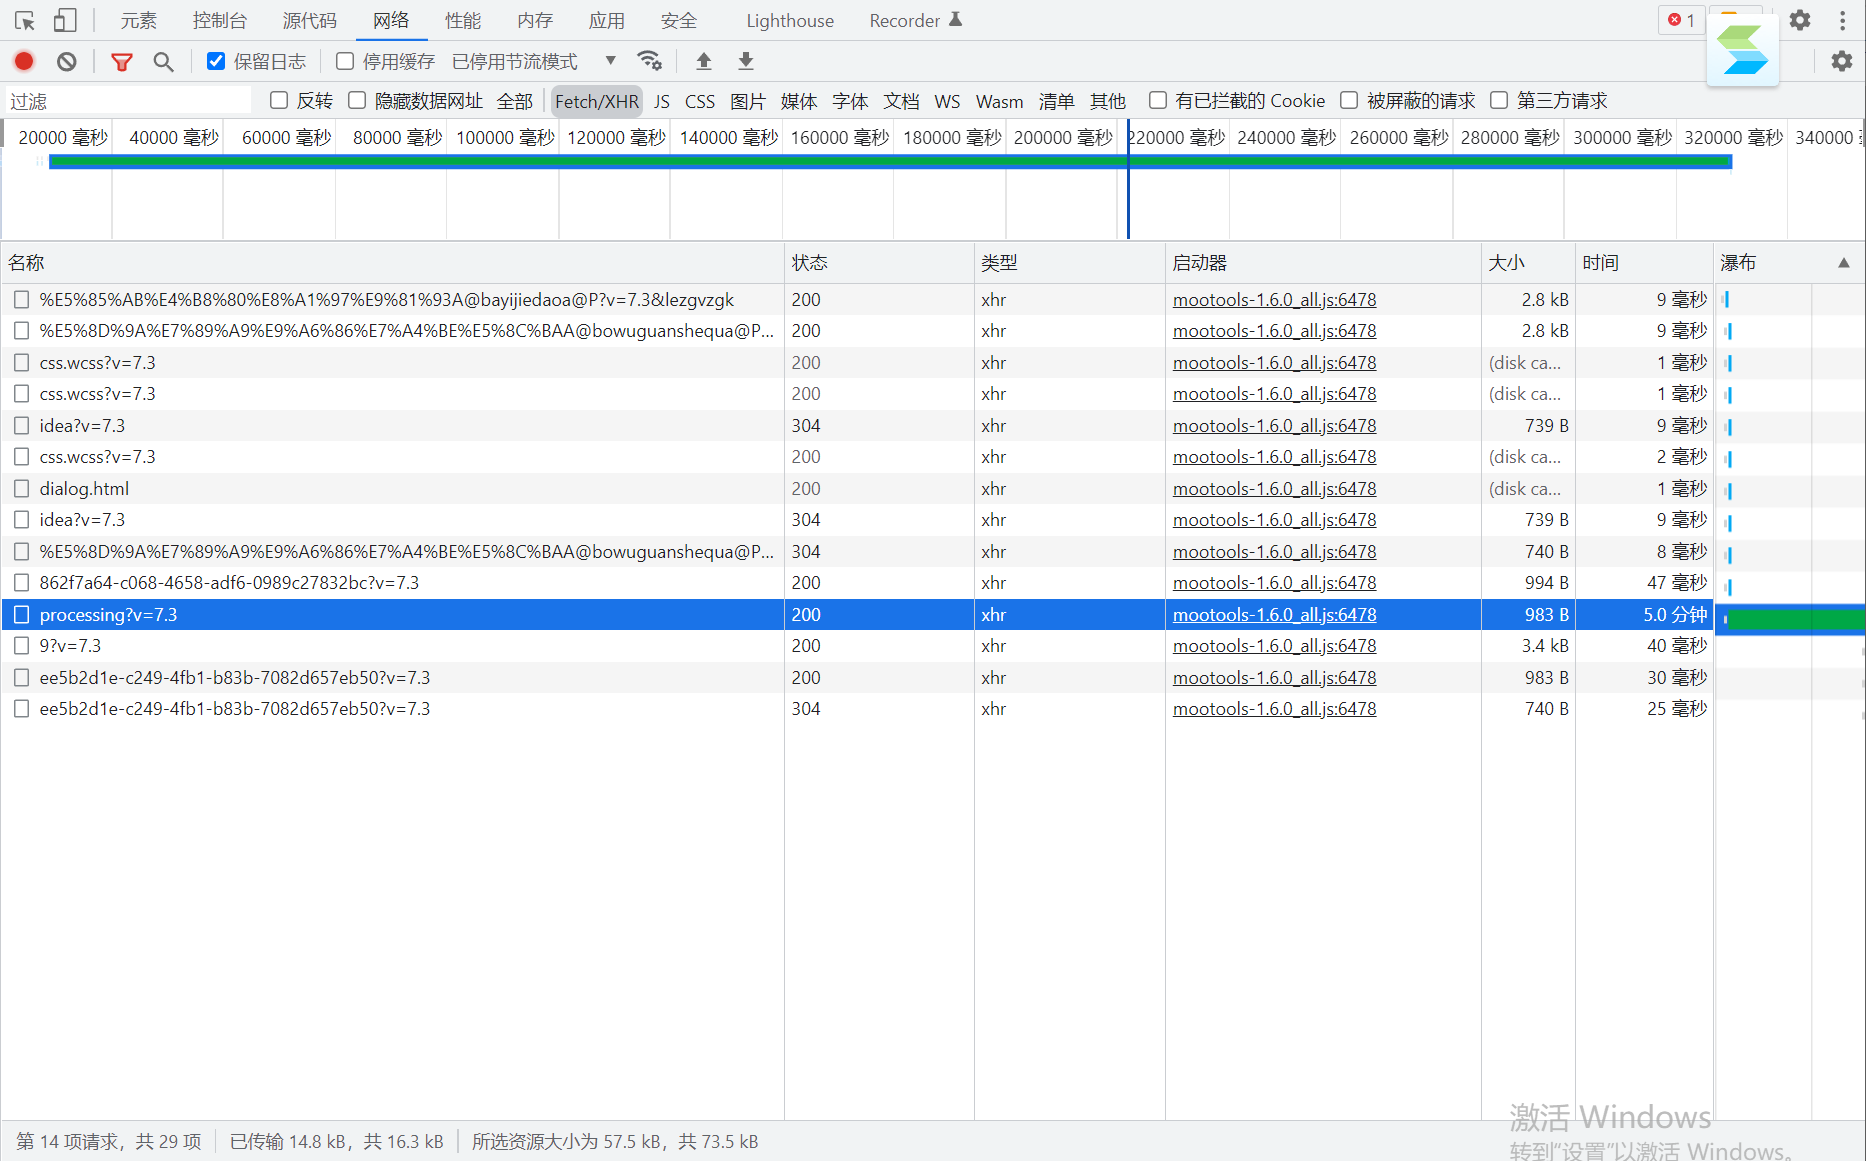Screen dimensions: 1866x1161
Task: Click the export HAR download arrow
Action: [x=746, y=61]
